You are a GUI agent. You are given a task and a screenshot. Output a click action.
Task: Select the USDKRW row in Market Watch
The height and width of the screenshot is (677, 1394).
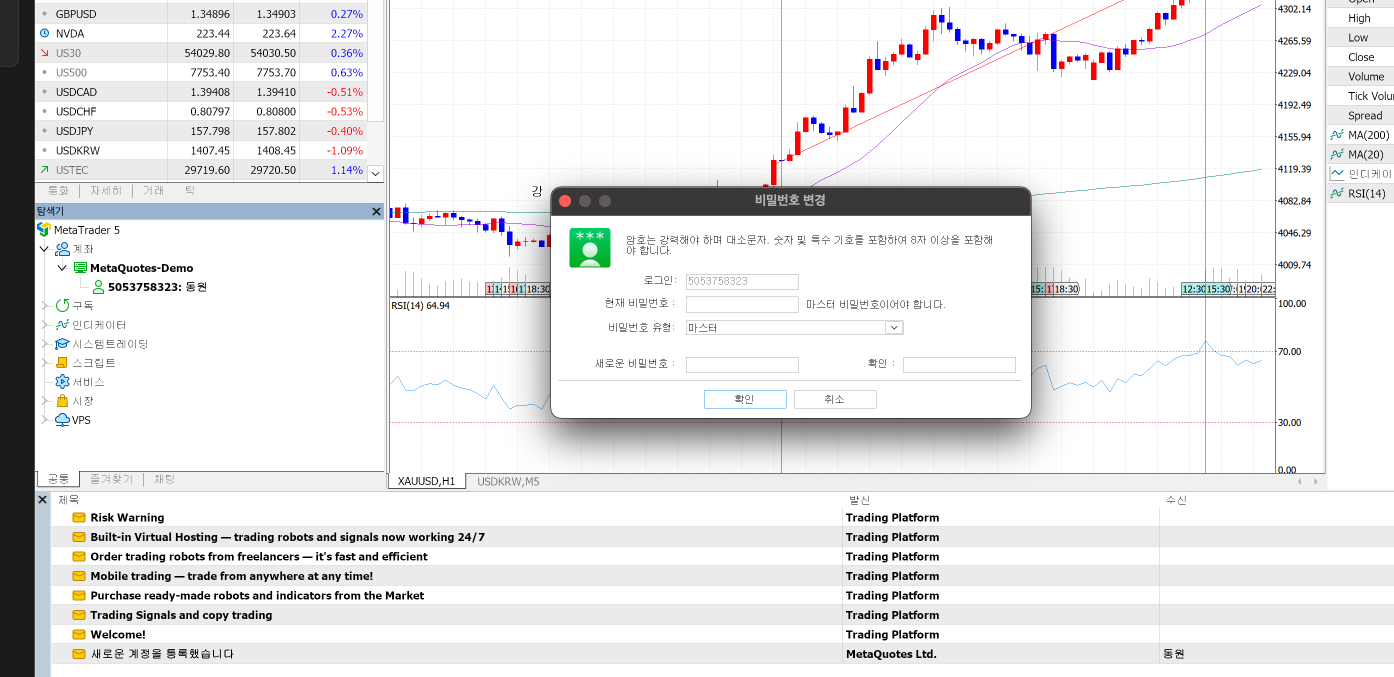tap(201, 150)
